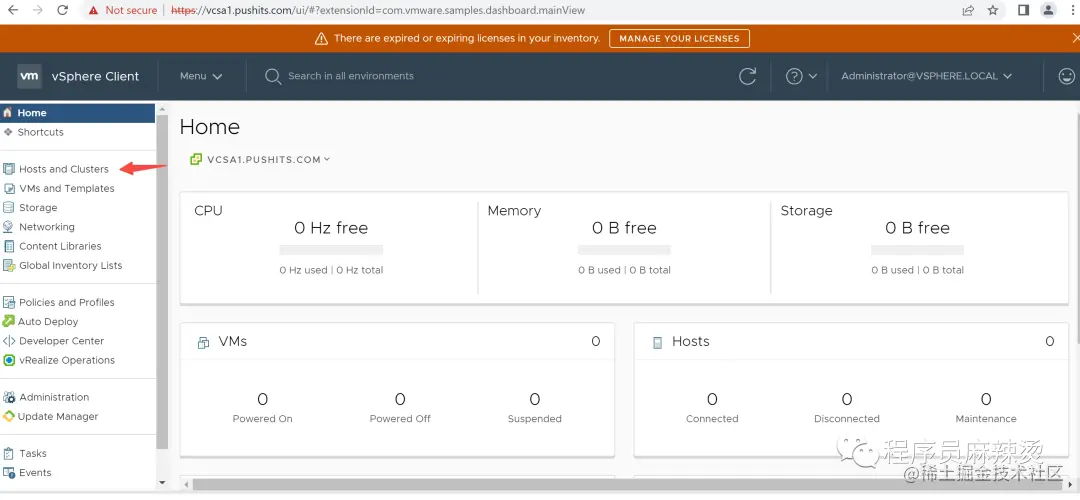The width and height of the screenshot is (1080, 500).
Task: Click the Connected hosts count
Action: tap(712, 399)
